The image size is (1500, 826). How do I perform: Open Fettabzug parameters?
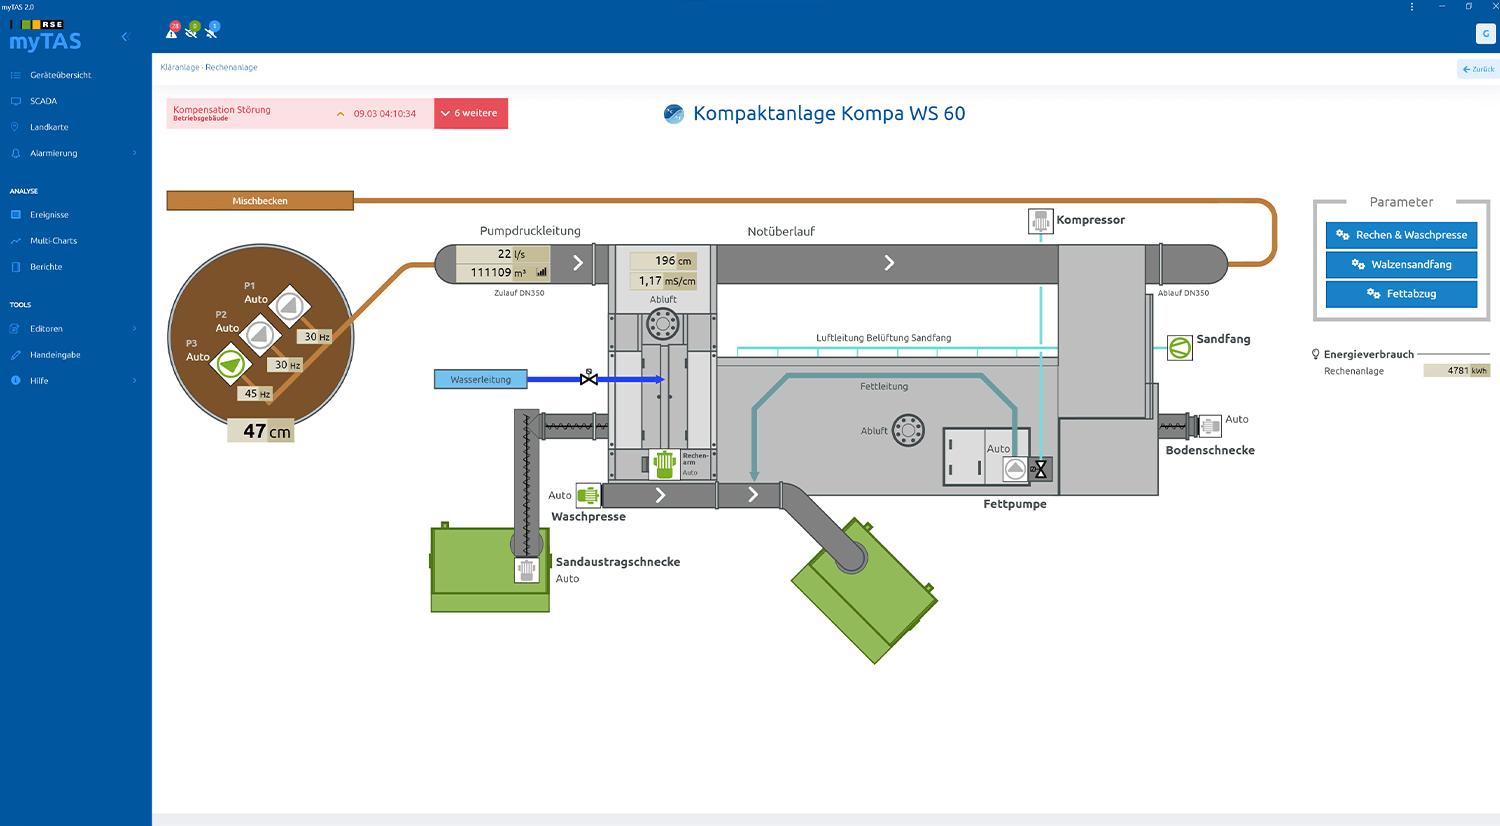coord(1401,294)
